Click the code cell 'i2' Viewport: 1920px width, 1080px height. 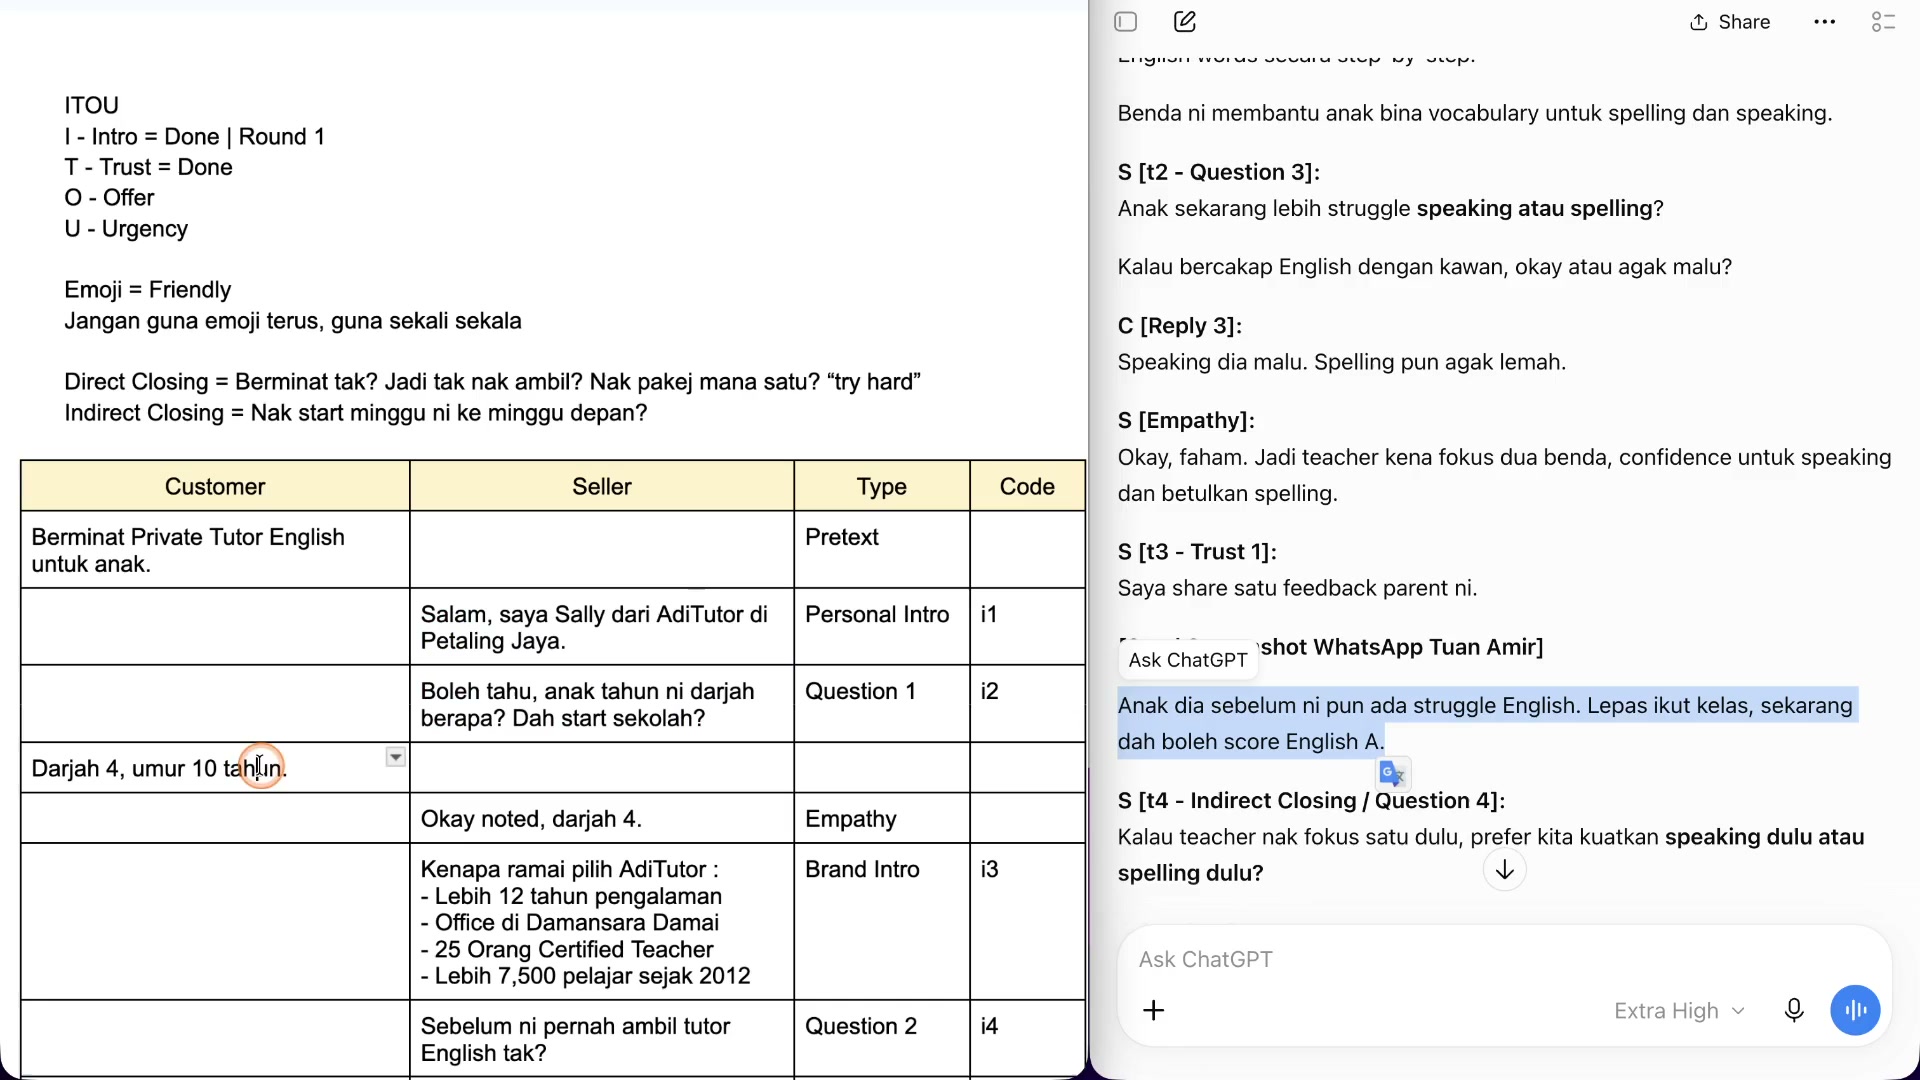tap(1028, 704)
